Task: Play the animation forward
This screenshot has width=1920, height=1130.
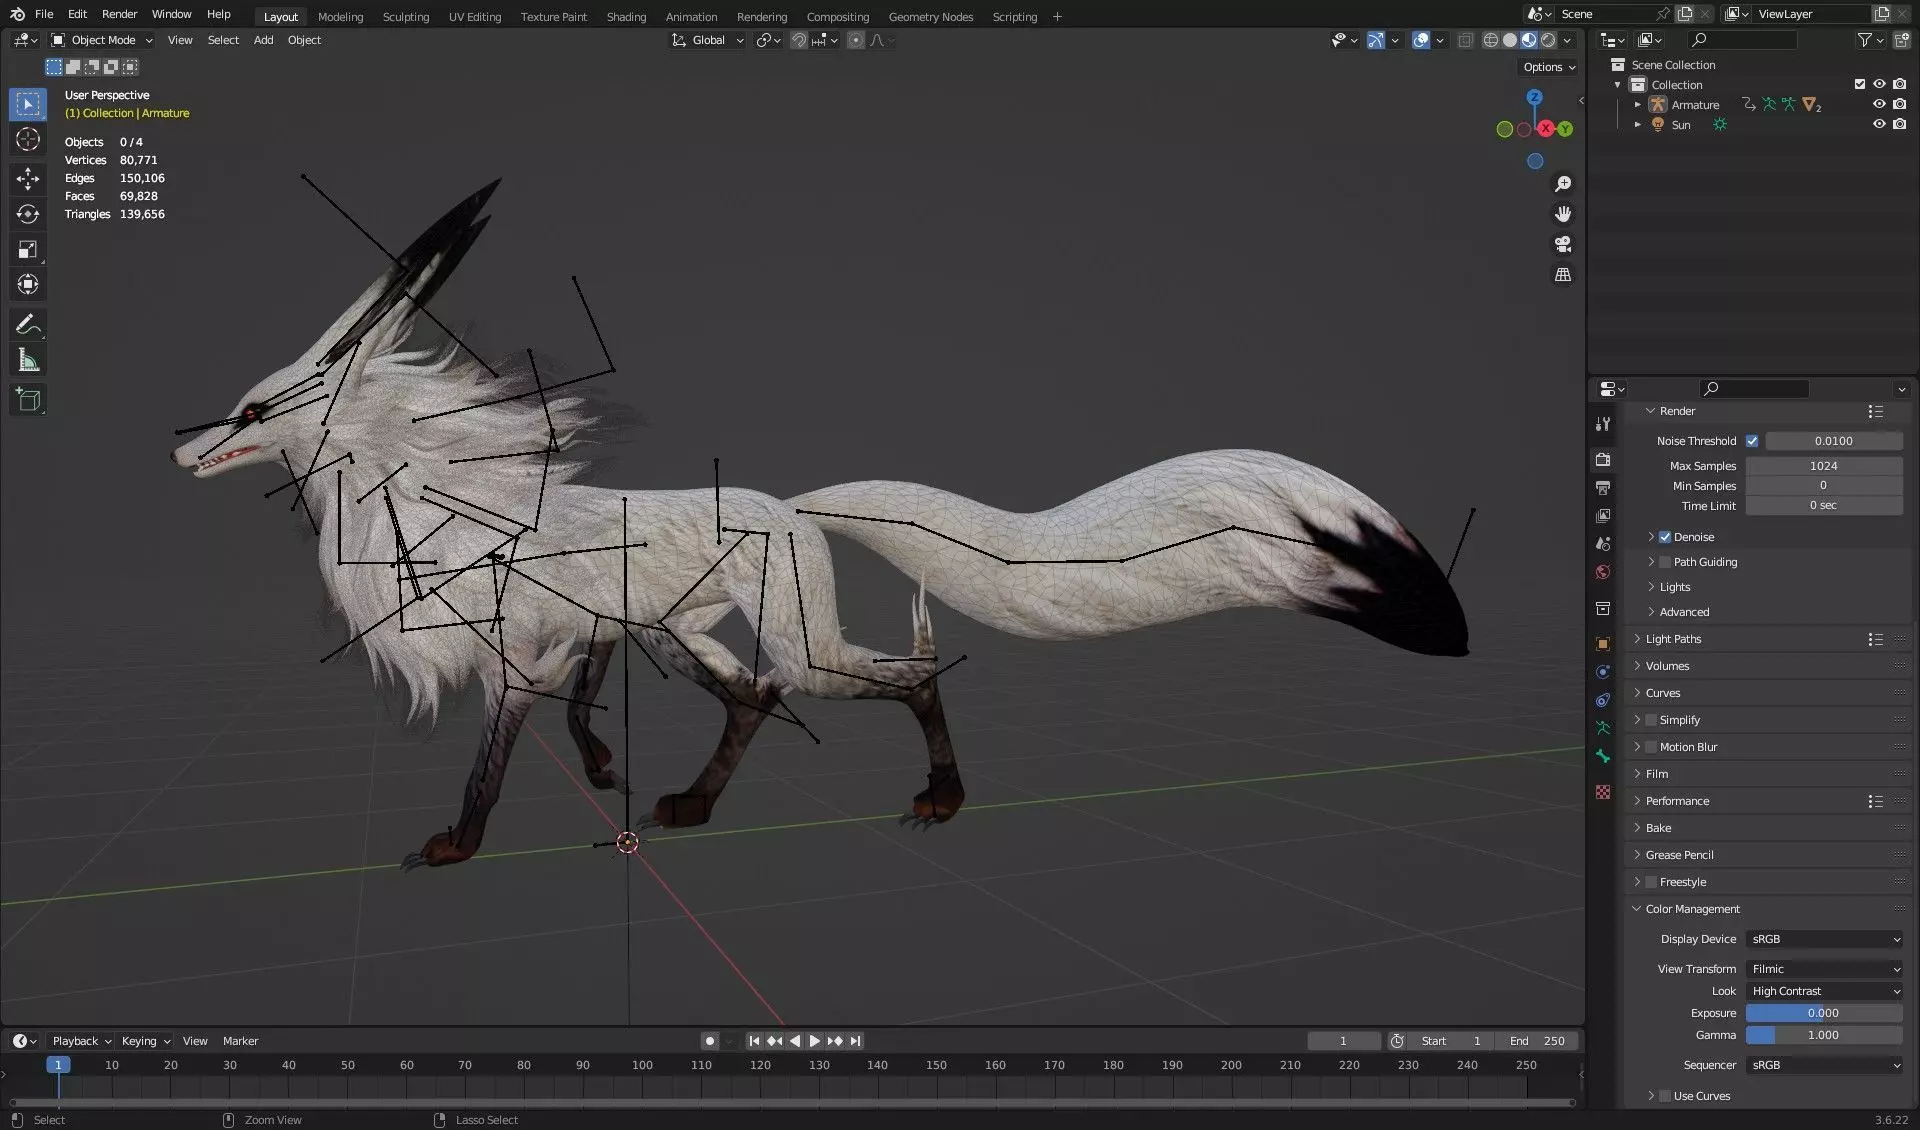Action: click(814, 1041)
